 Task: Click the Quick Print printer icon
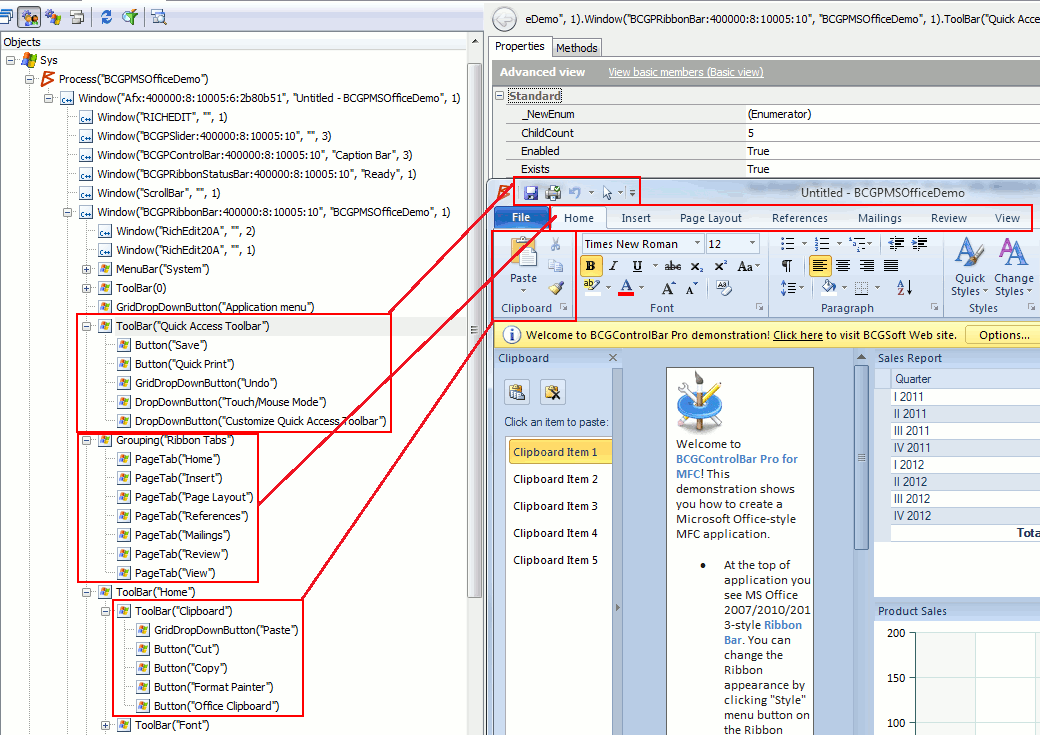click(552, 193)
